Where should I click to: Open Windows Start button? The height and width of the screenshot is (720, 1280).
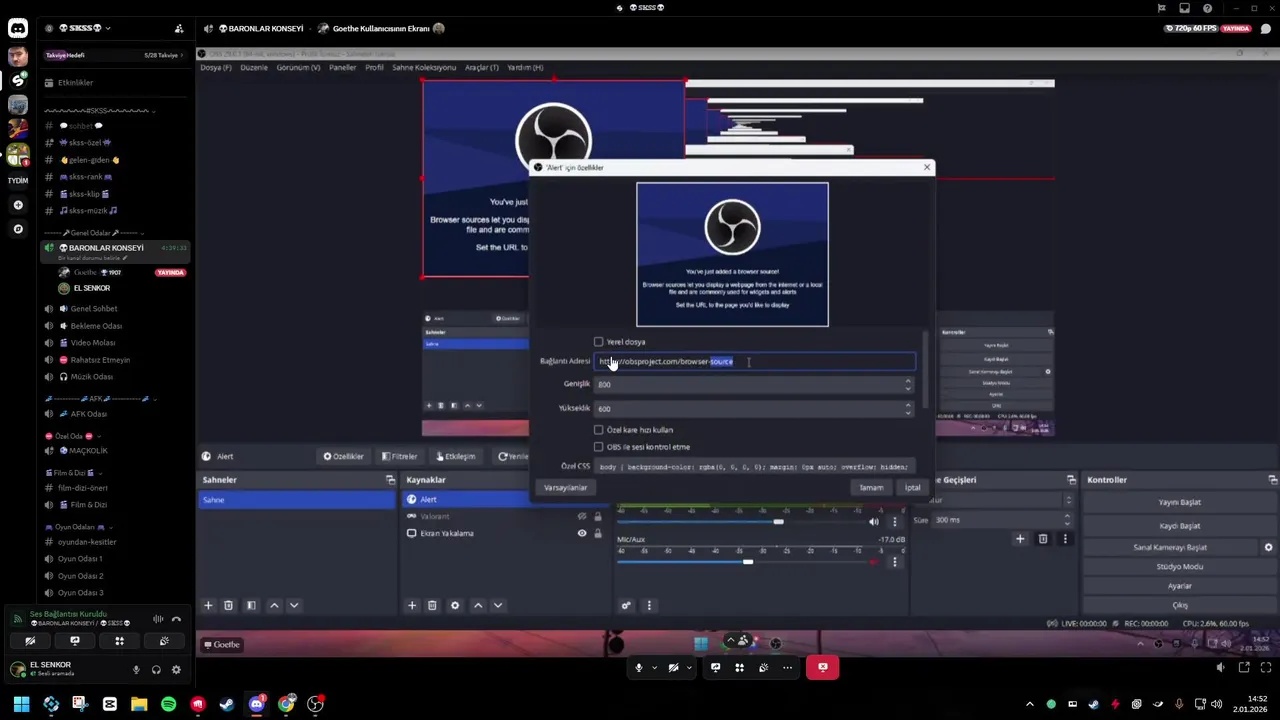pos(21,704)
